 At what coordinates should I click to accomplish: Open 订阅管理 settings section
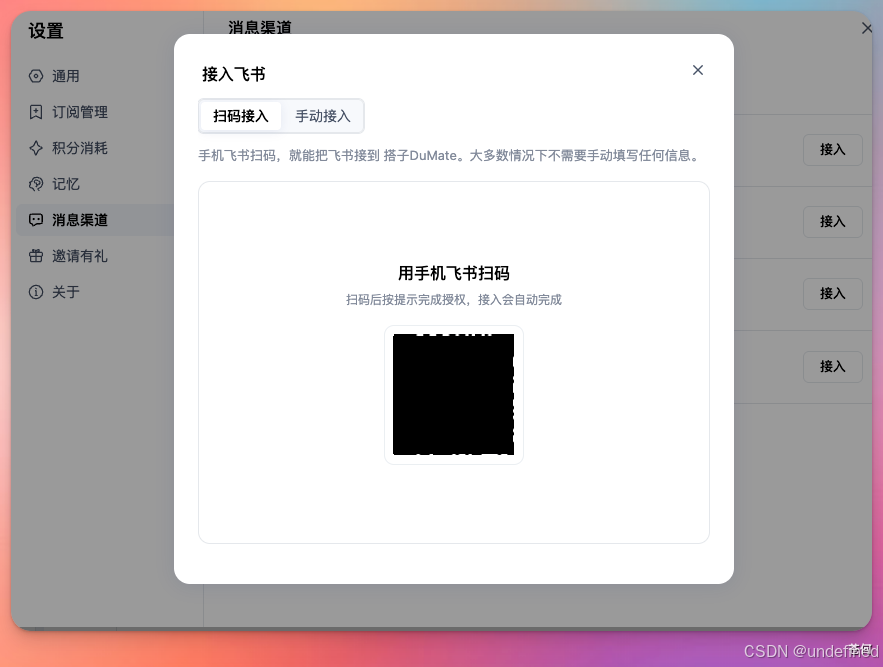[x=95, y=112]
